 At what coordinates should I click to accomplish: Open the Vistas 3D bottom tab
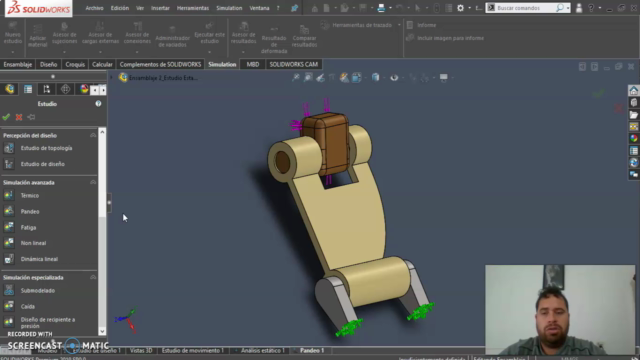point(141,351)
